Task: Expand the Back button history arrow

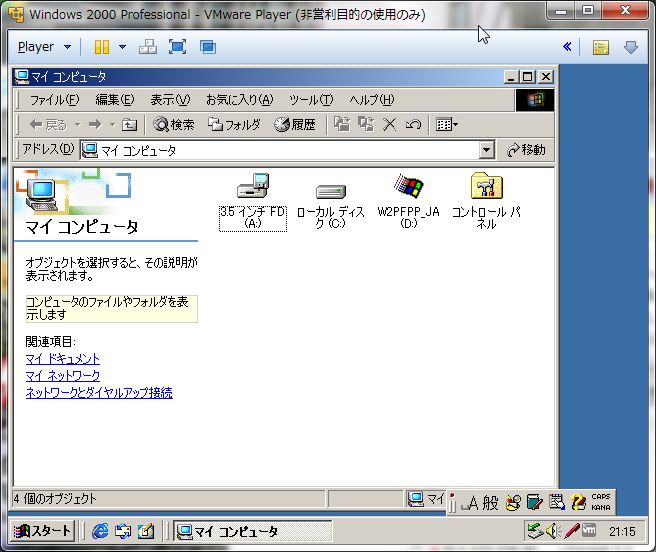Action: [x=77, y=124]
